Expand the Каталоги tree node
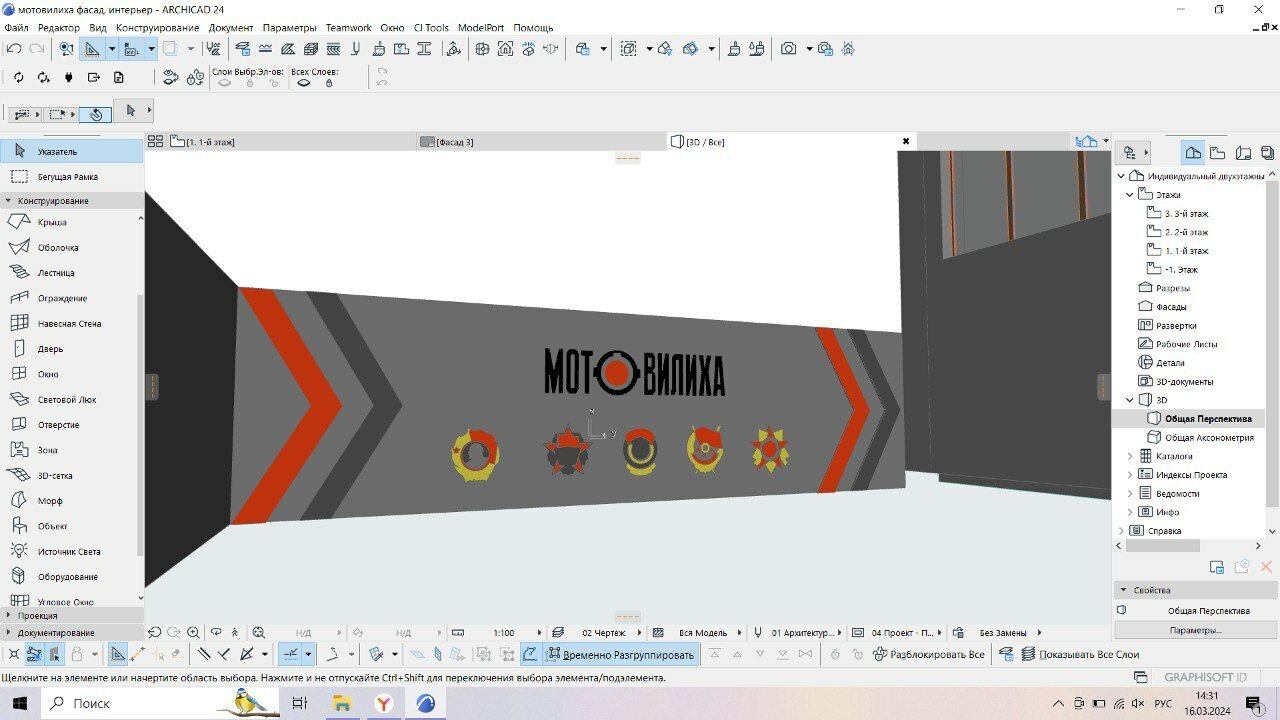Viewport: 1280px width, 720px height. click(x=1131, y=456)
